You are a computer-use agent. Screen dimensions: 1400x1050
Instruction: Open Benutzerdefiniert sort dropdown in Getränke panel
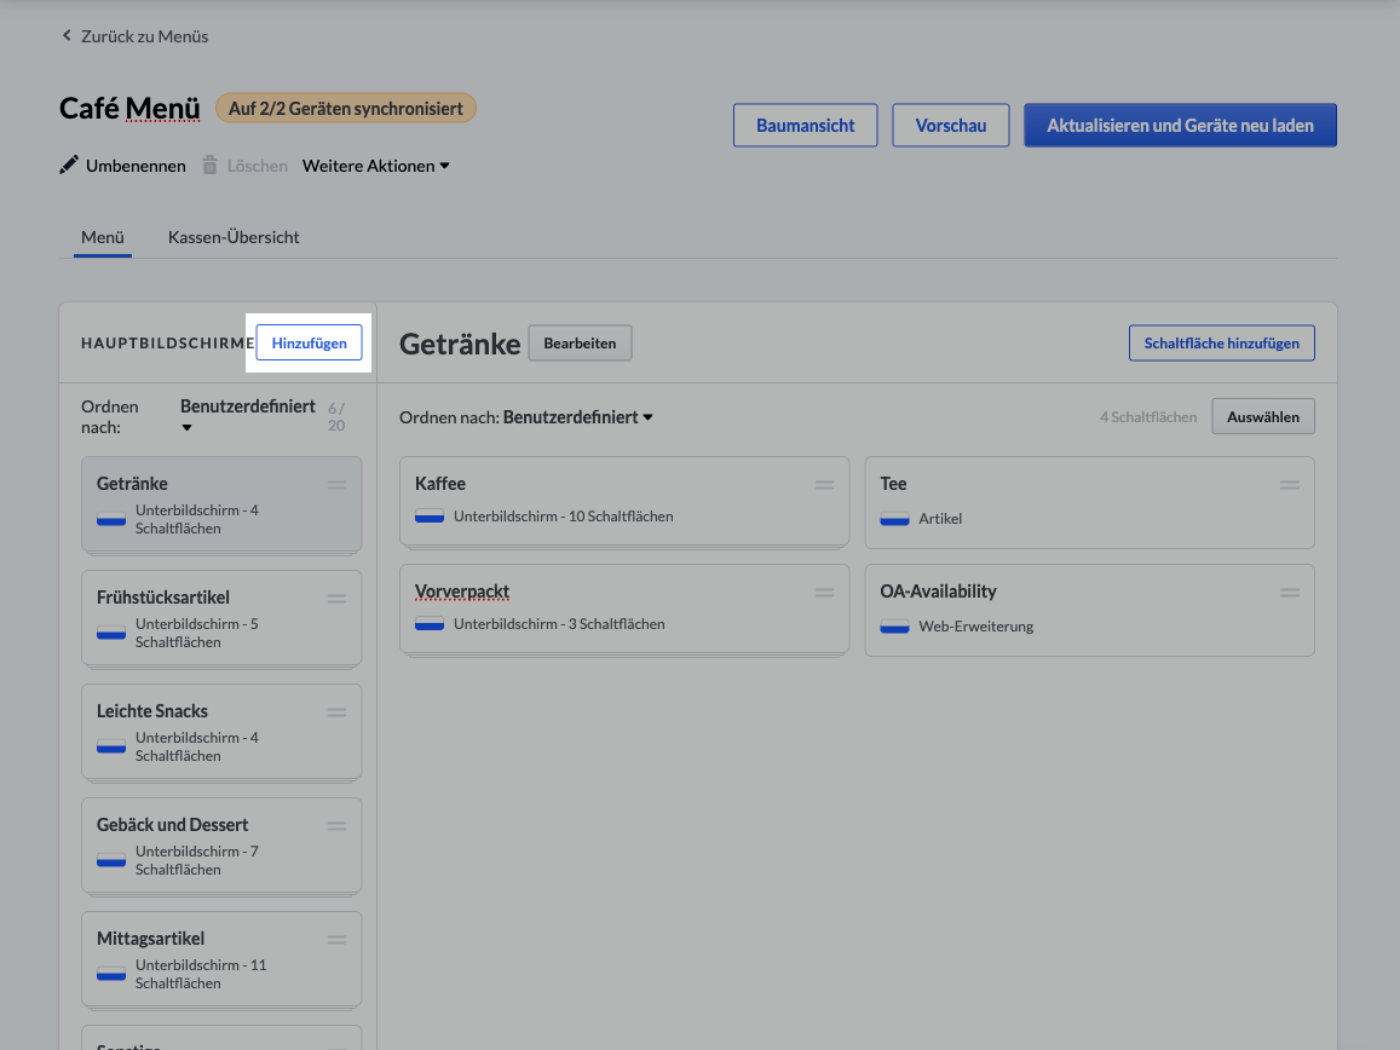click(x=578, y=417)
